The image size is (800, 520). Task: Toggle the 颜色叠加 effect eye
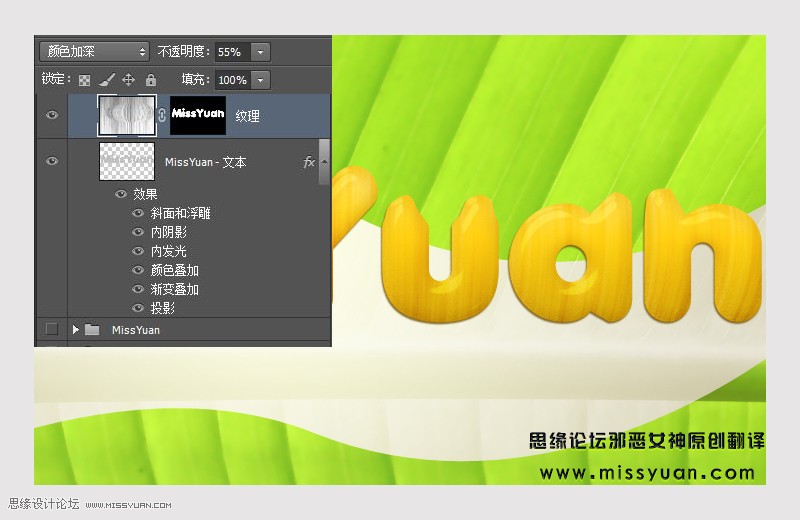tap(138, 270)
